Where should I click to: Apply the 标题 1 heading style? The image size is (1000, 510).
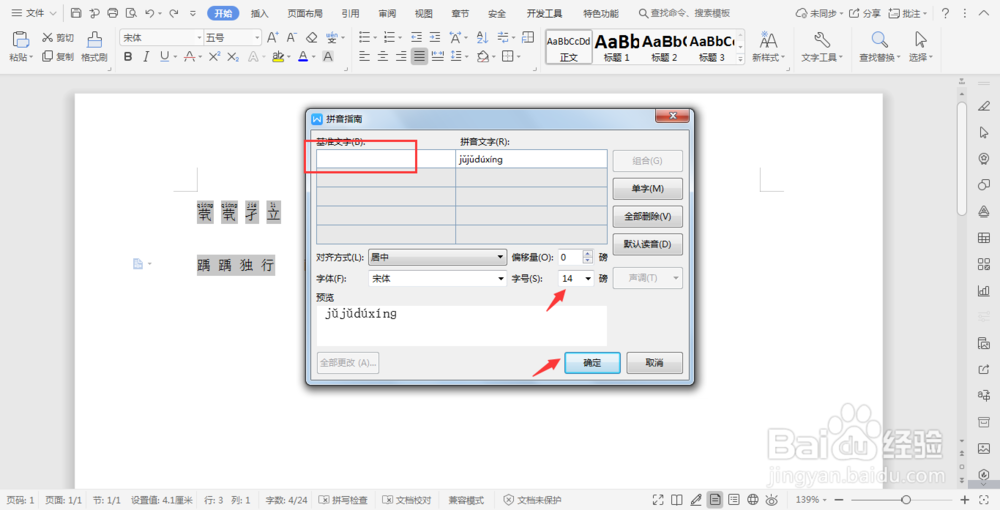pyautogui.click(x=617, y=47)
